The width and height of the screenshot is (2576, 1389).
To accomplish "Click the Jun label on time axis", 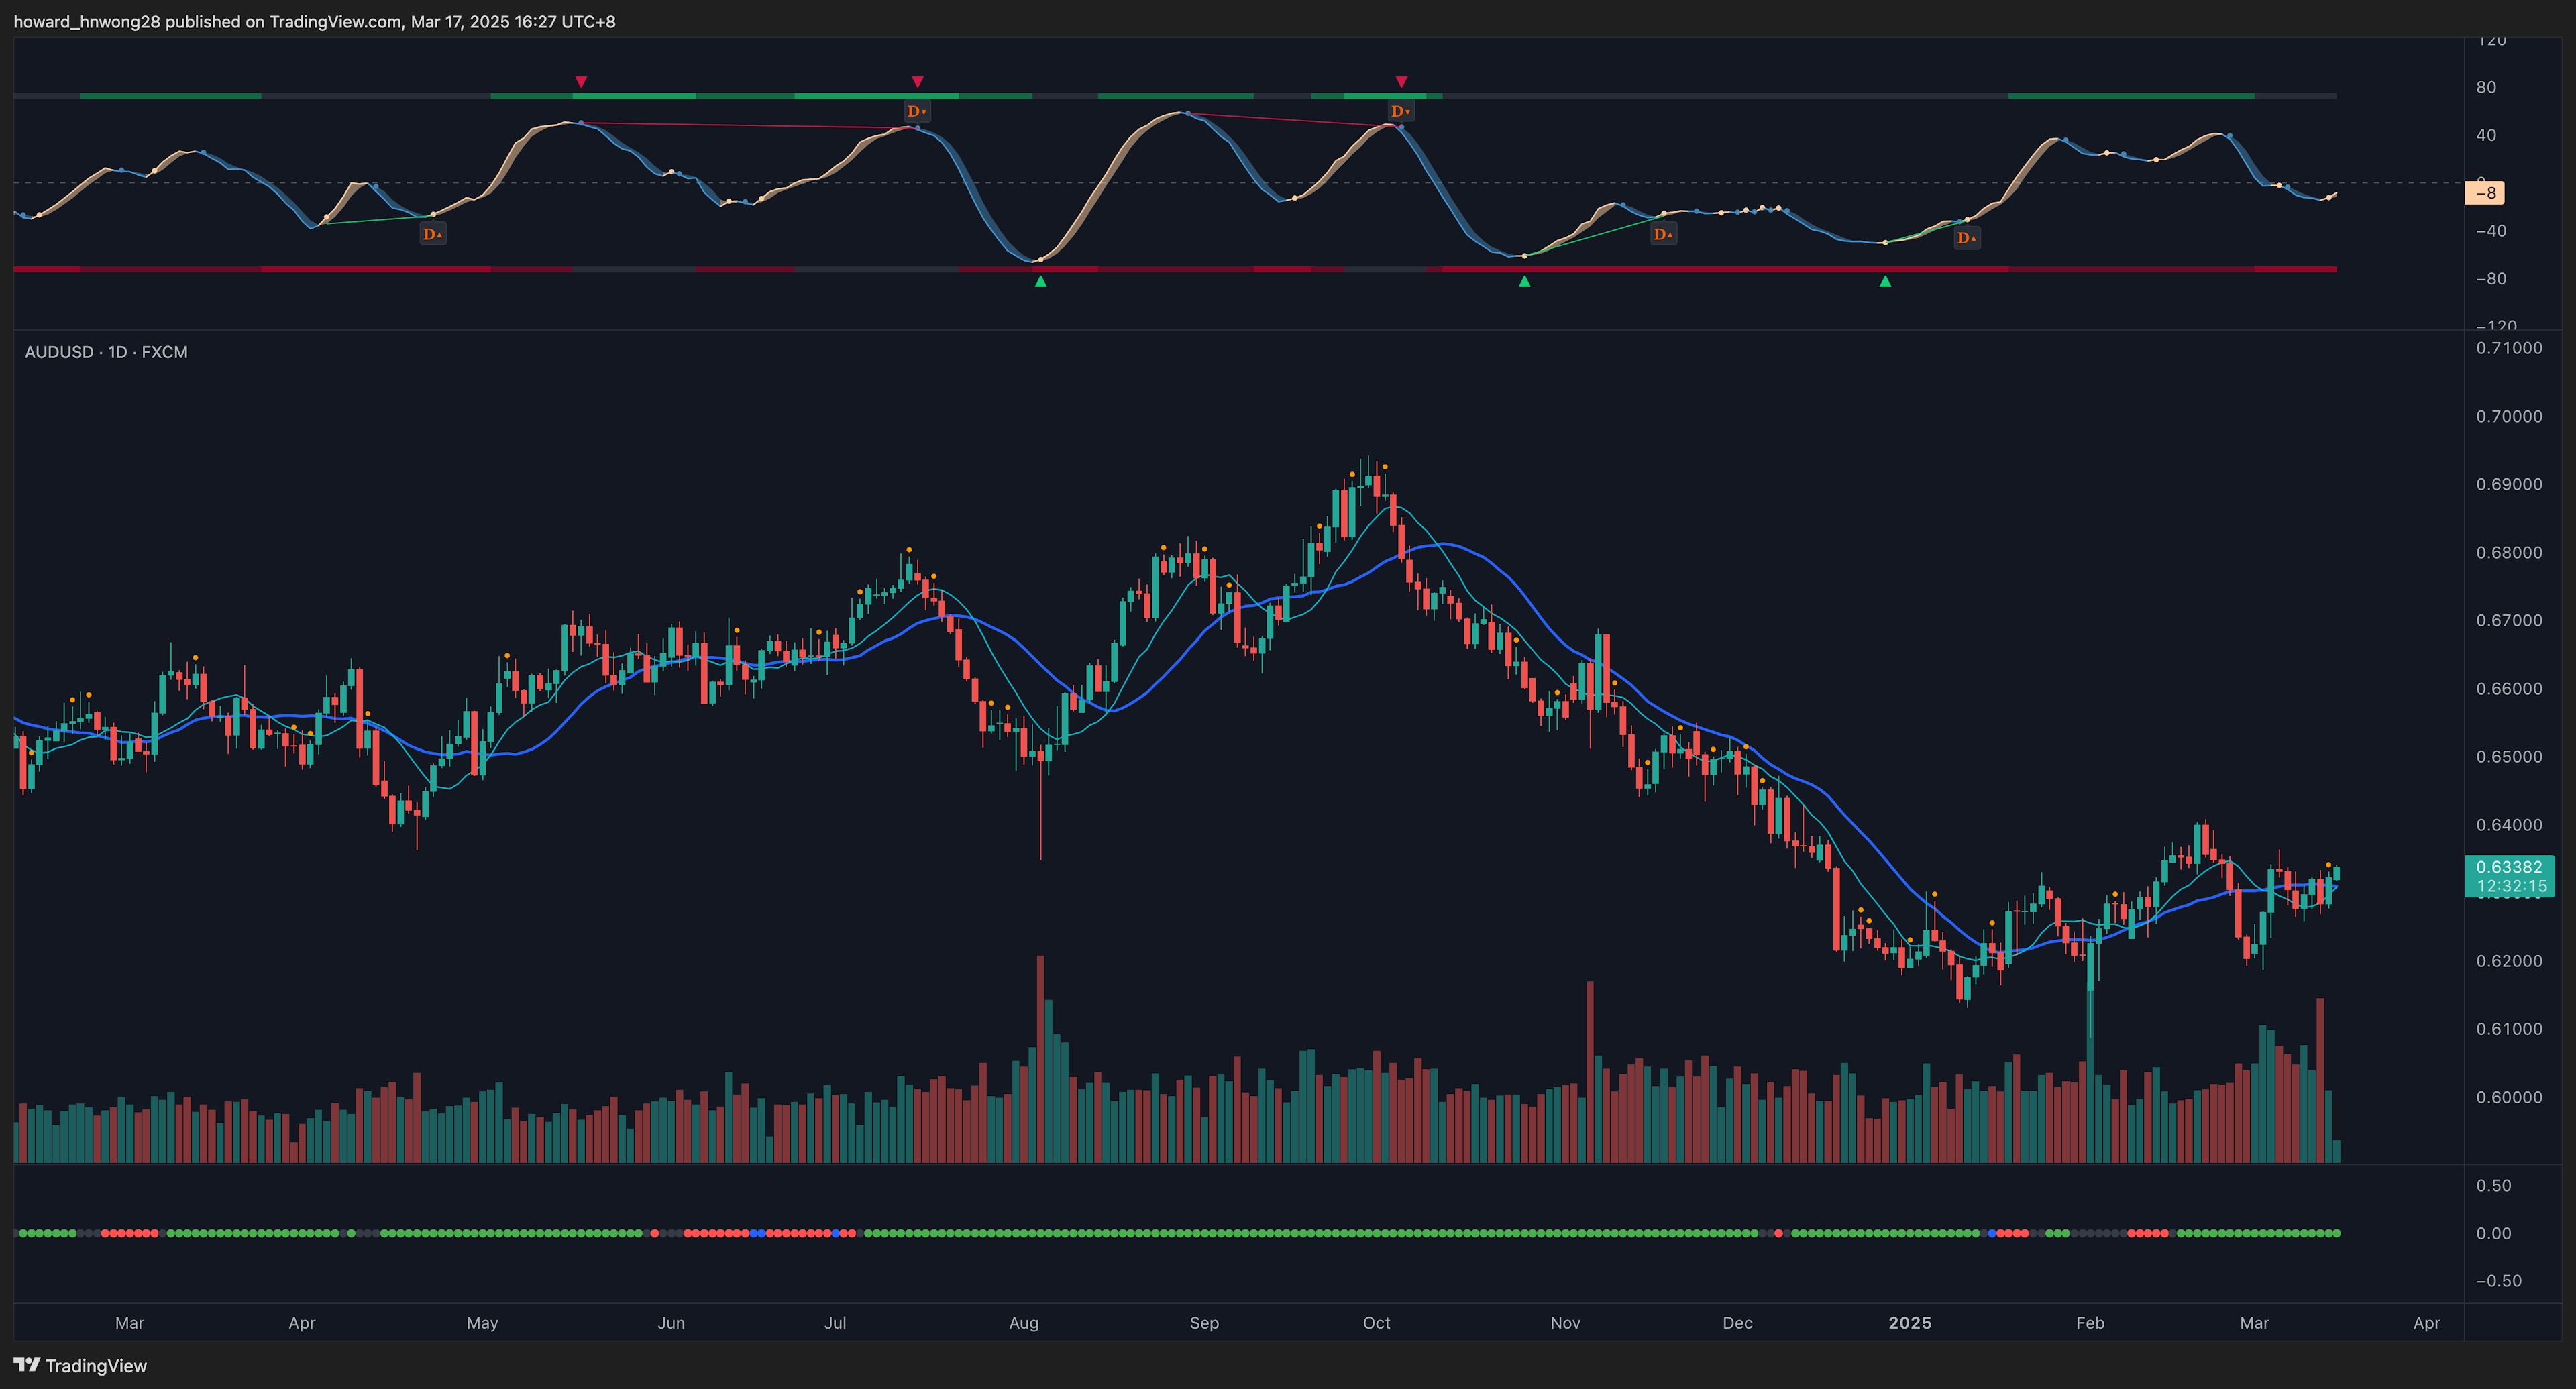I will [x=671, y=1323].
